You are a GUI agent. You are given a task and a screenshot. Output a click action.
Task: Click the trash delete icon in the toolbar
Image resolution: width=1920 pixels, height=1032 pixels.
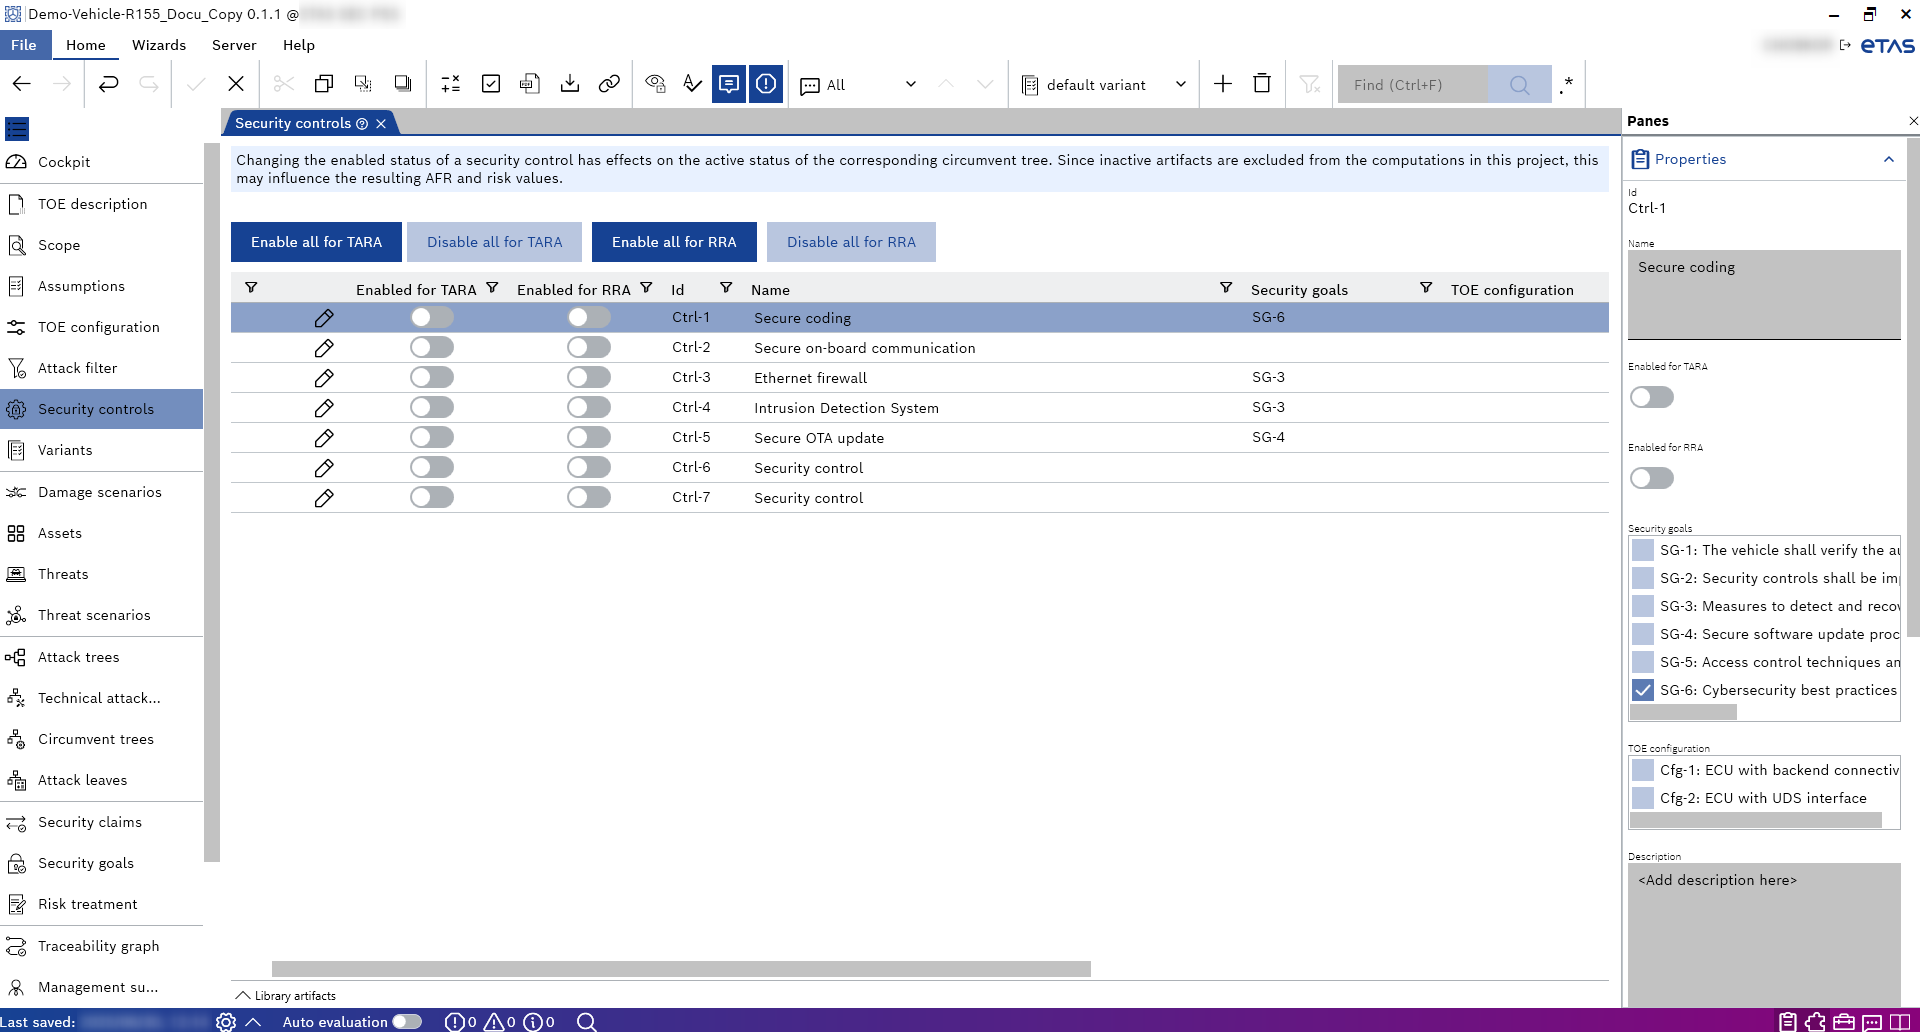click(1262, 84)
